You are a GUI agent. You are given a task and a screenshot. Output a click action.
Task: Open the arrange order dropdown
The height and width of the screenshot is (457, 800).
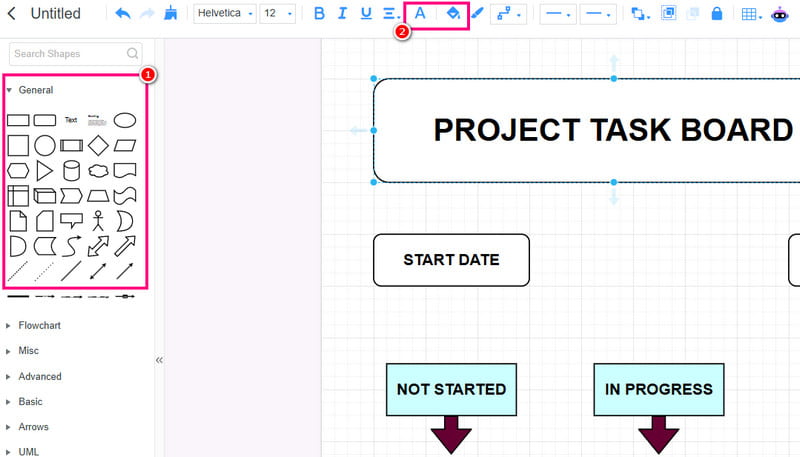click(640, 14)
